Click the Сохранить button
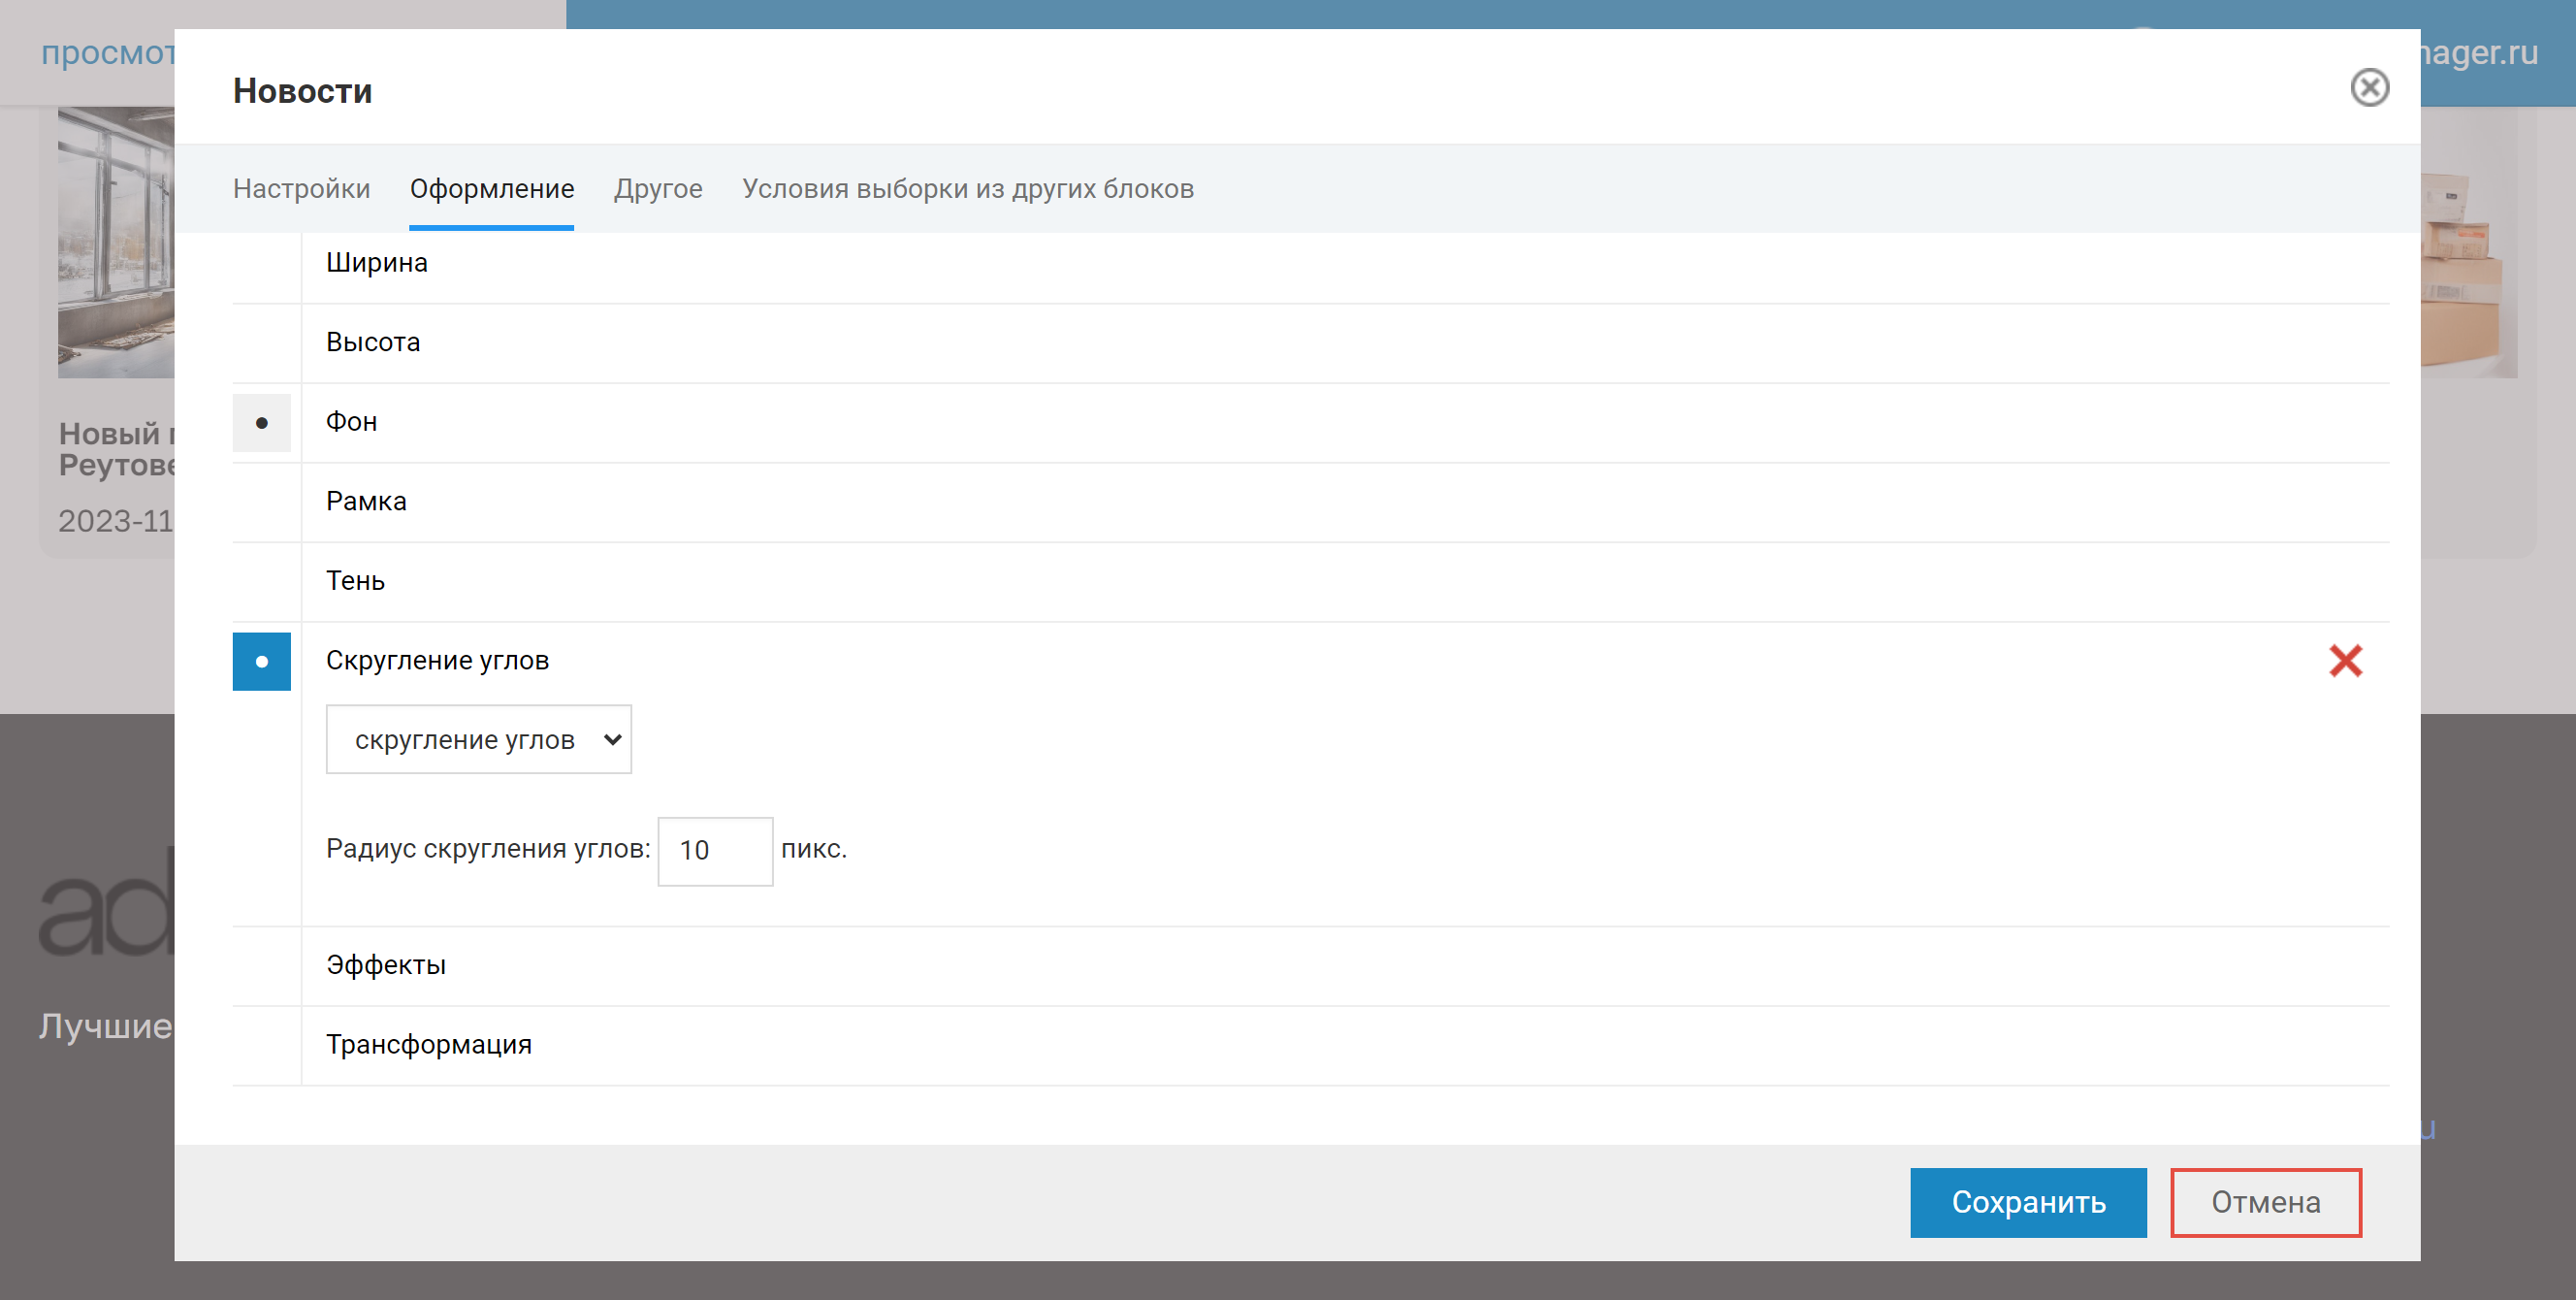Screen dimensions: 2576x1300 point(2027,1202)
